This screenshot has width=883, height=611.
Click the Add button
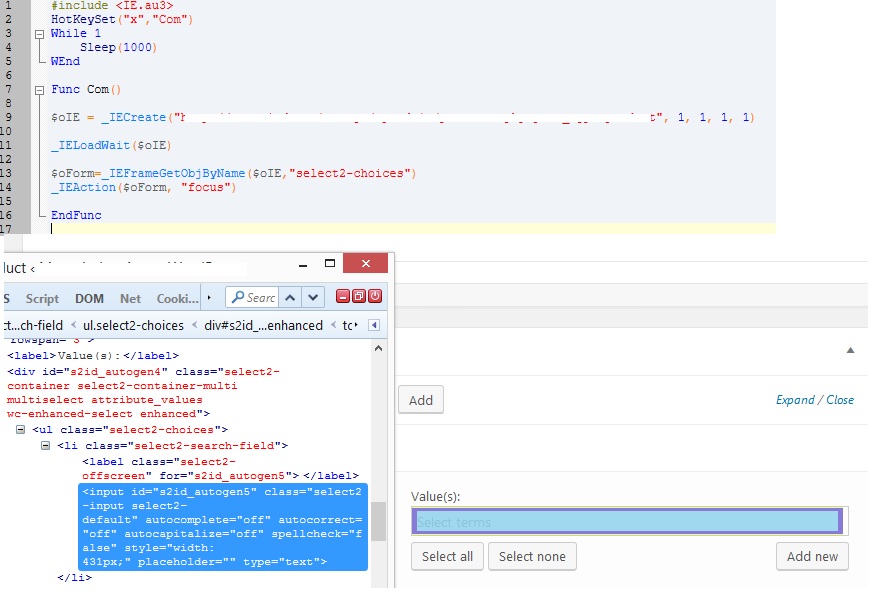(421, 400)
